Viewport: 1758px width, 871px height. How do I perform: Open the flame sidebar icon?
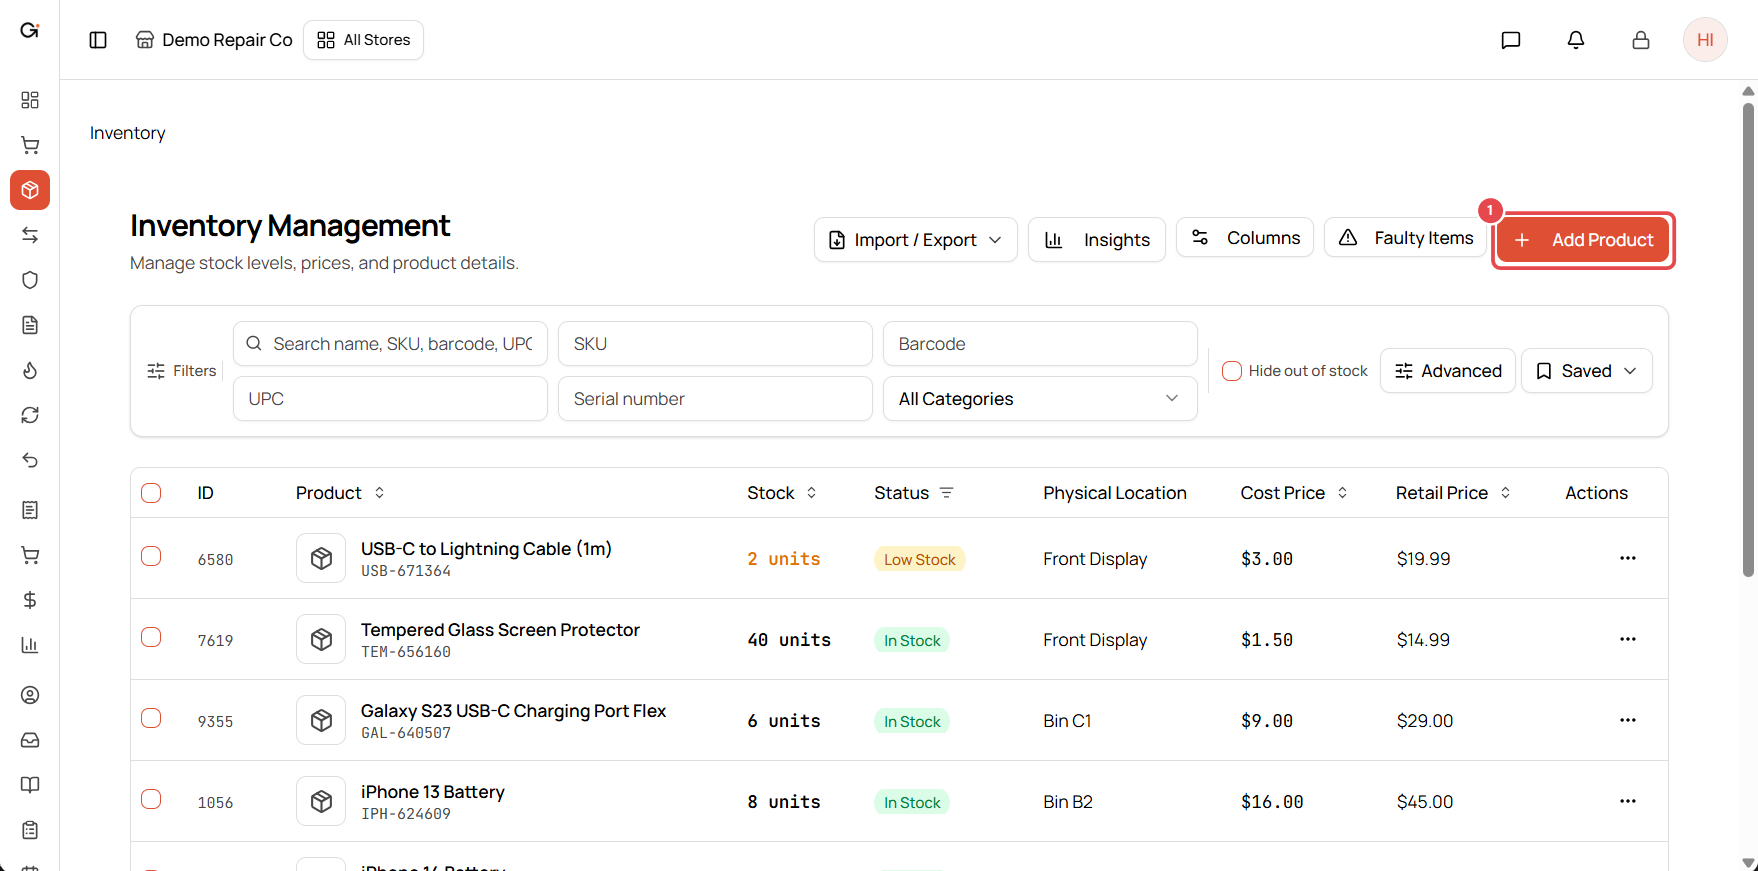(30, 370)
